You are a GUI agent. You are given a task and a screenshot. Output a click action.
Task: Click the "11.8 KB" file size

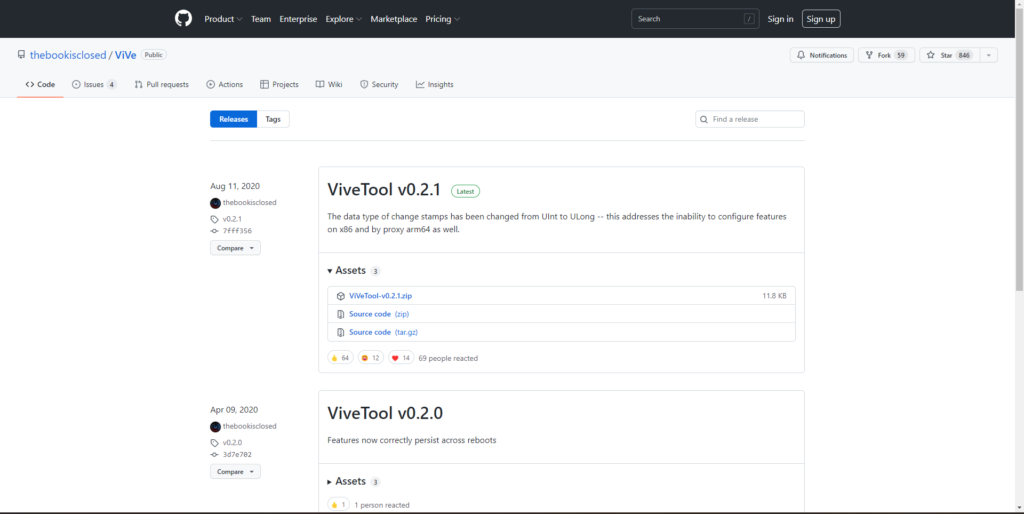775,296
